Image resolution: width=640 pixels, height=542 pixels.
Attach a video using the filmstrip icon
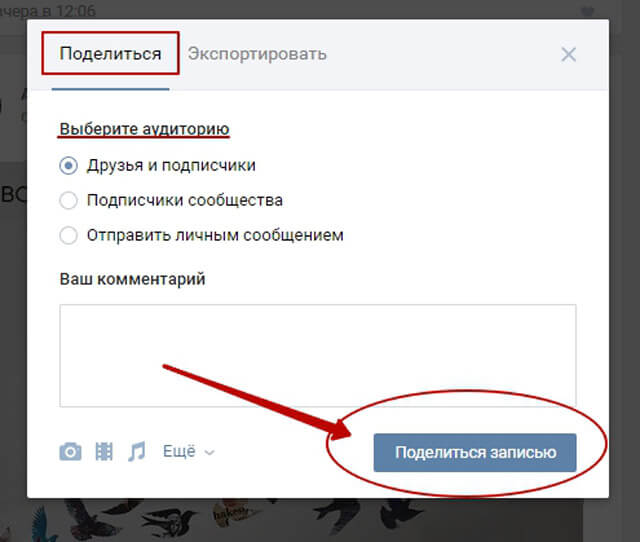104,452
